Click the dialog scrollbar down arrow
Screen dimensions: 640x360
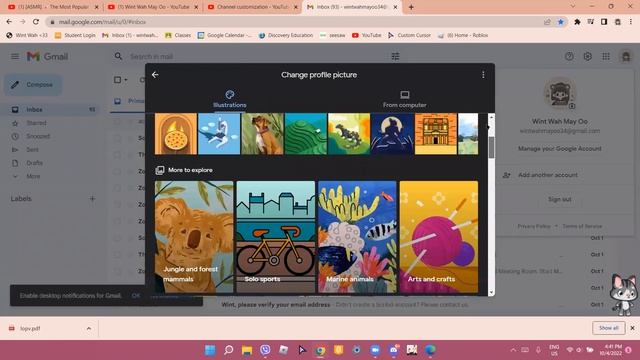(491, 292)
